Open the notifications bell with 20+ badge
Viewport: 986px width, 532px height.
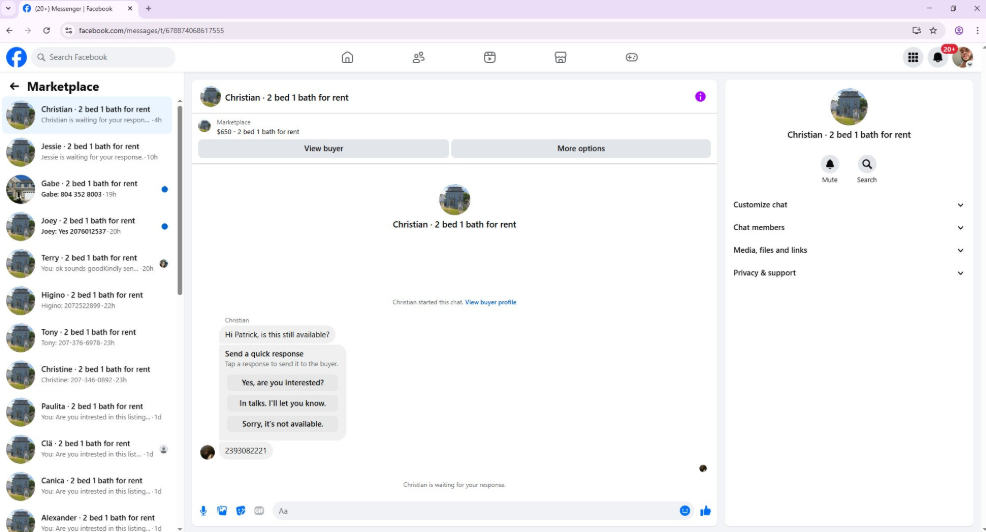[938, 57]
